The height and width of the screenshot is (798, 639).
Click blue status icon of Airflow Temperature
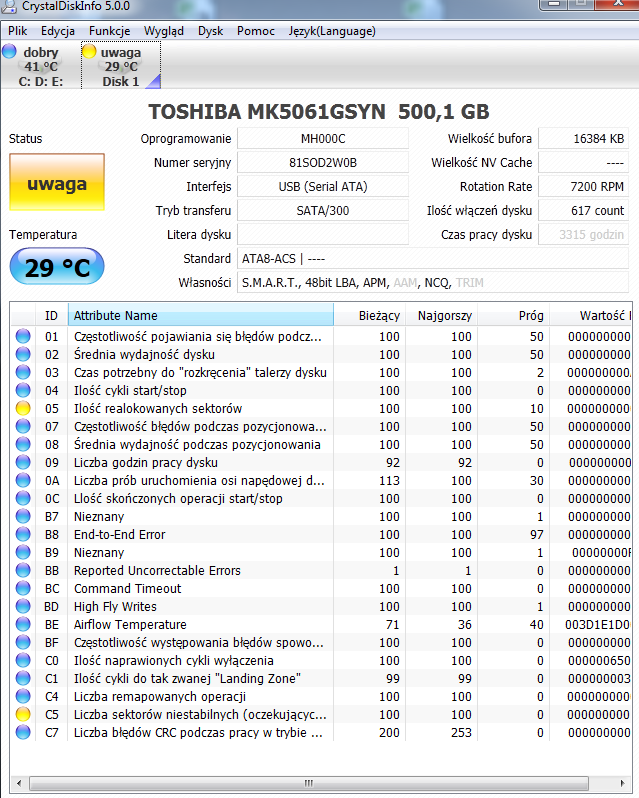[x=23, y=624]
